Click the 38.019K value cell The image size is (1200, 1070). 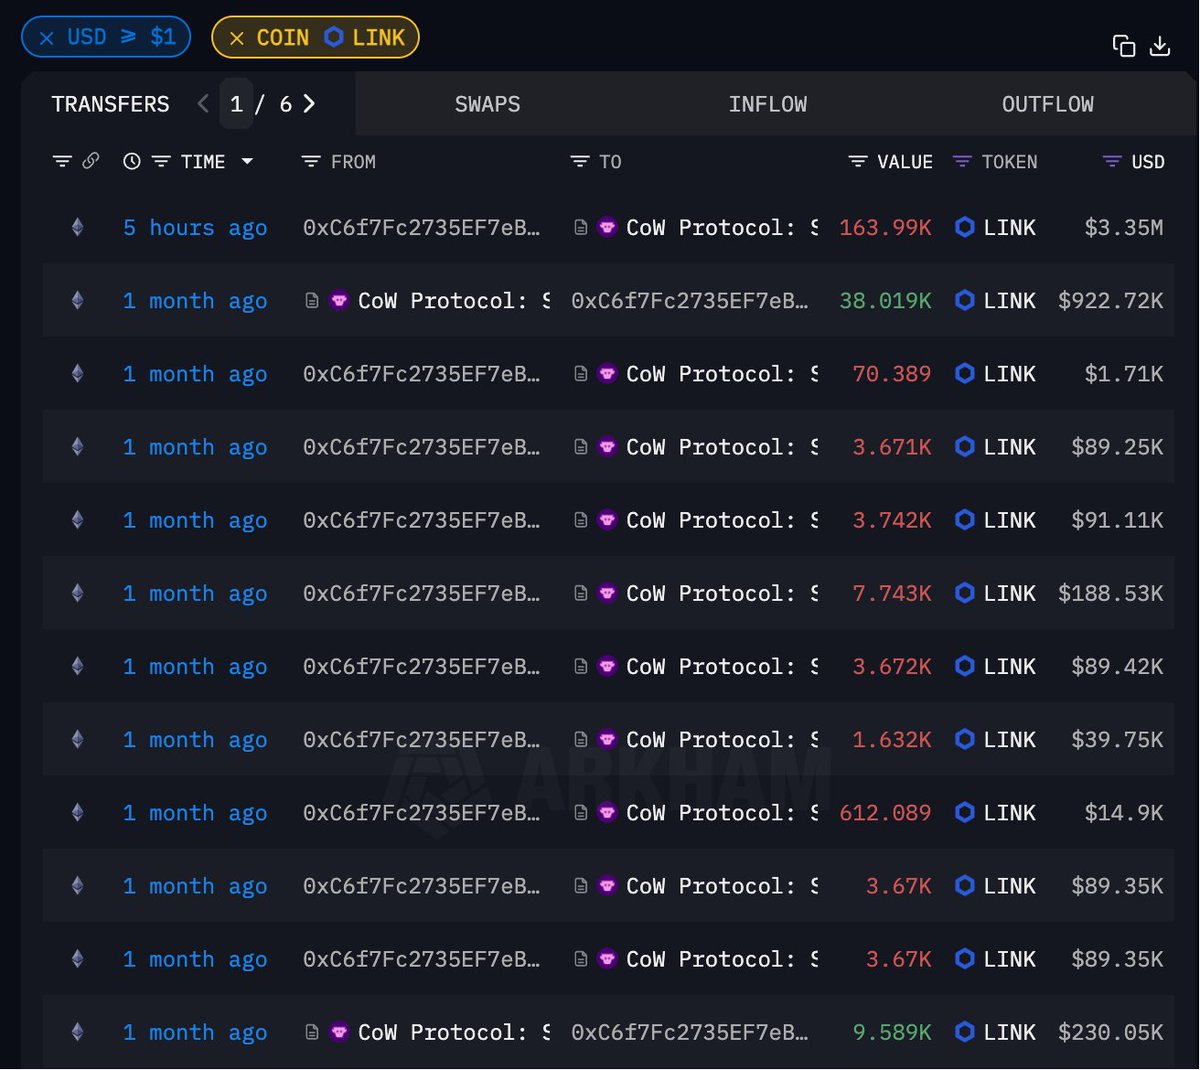pyautogui.click(x=885, y=301)
